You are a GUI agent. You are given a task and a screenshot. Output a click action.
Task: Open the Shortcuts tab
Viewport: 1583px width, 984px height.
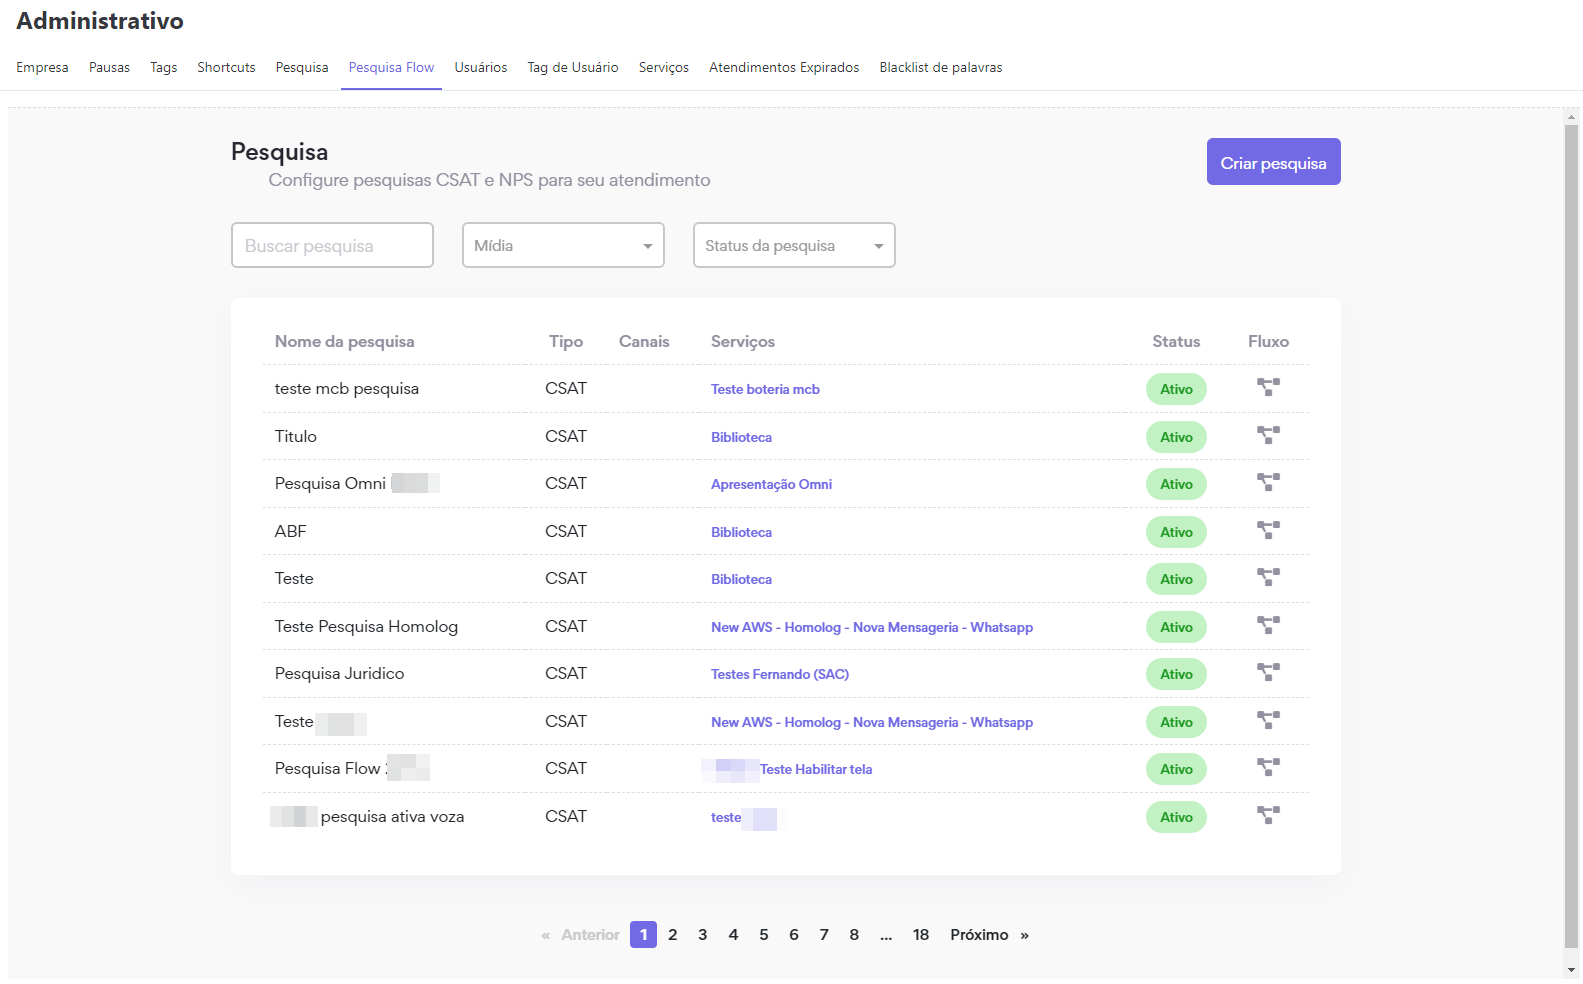click(x=226, y=67)
